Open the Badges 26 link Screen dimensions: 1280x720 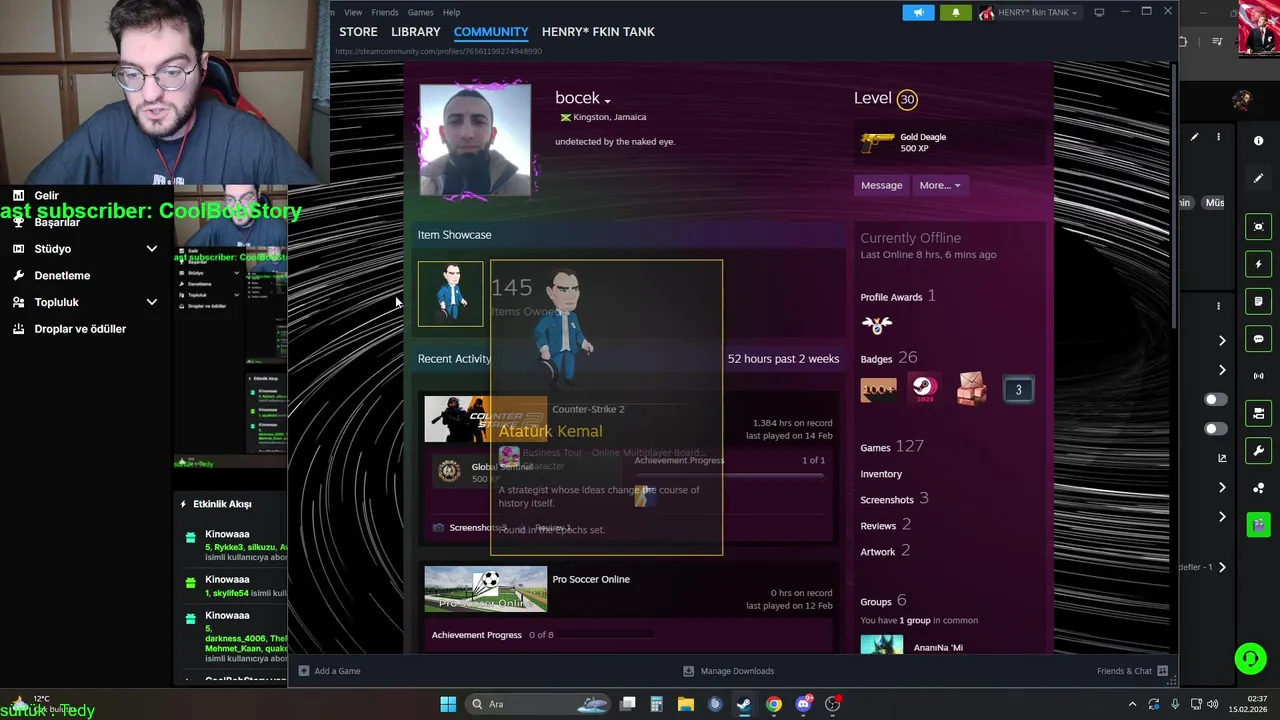tap(889, 358)
